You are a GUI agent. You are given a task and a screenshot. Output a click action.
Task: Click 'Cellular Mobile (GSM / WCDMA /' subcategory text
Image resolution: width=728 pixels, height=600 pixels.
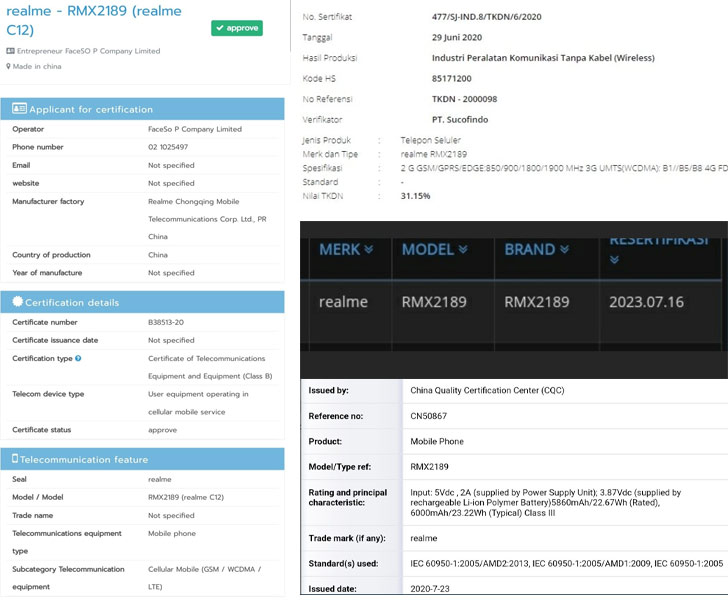(x=204, y=569)
